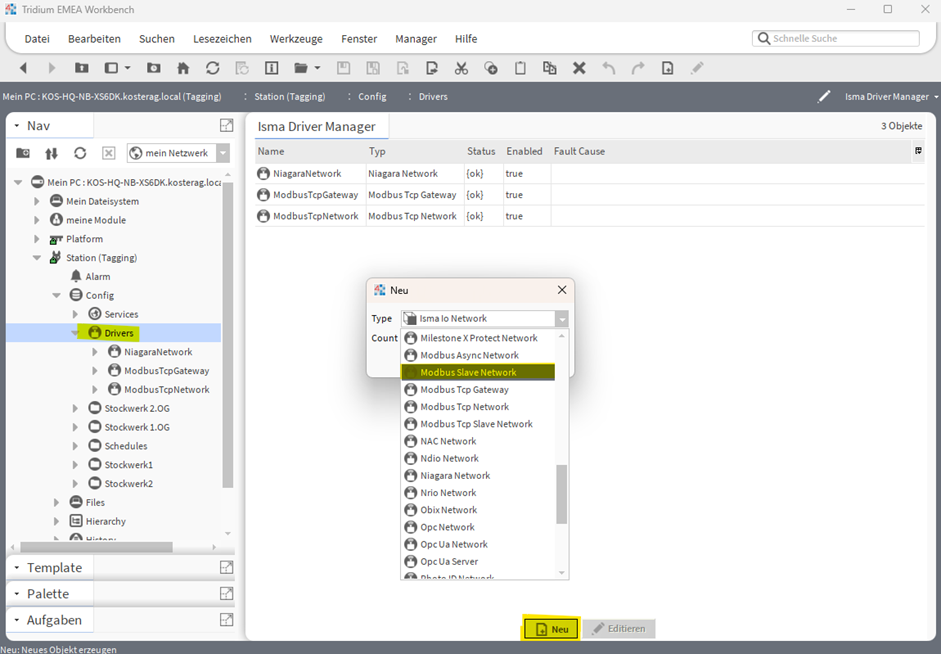This screenshot has height=654, width=941.
Task: Click the Cut scissors toolbar icon
Action: (461, 68)
